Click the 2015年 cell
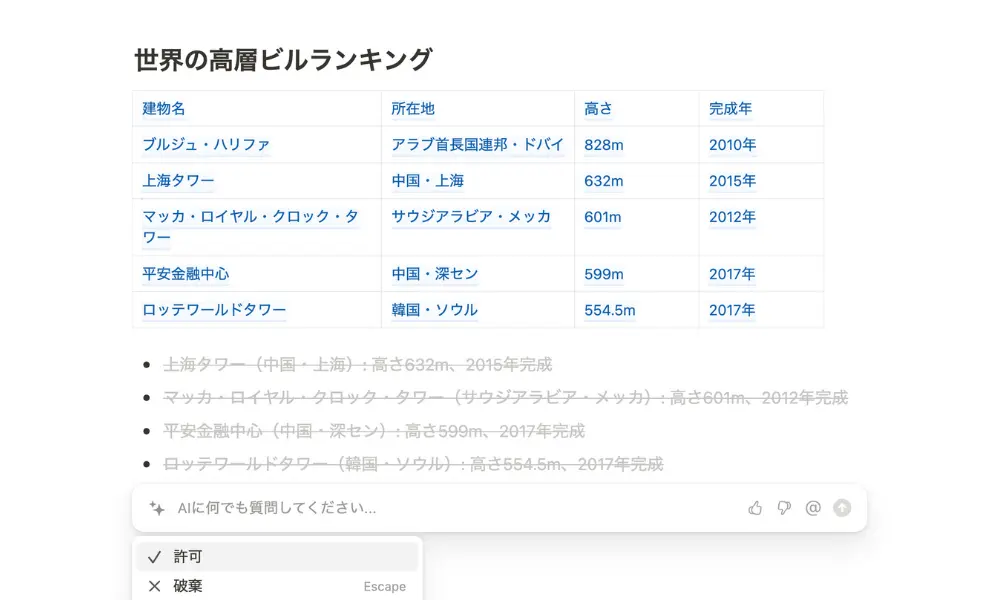 [761, 180]
